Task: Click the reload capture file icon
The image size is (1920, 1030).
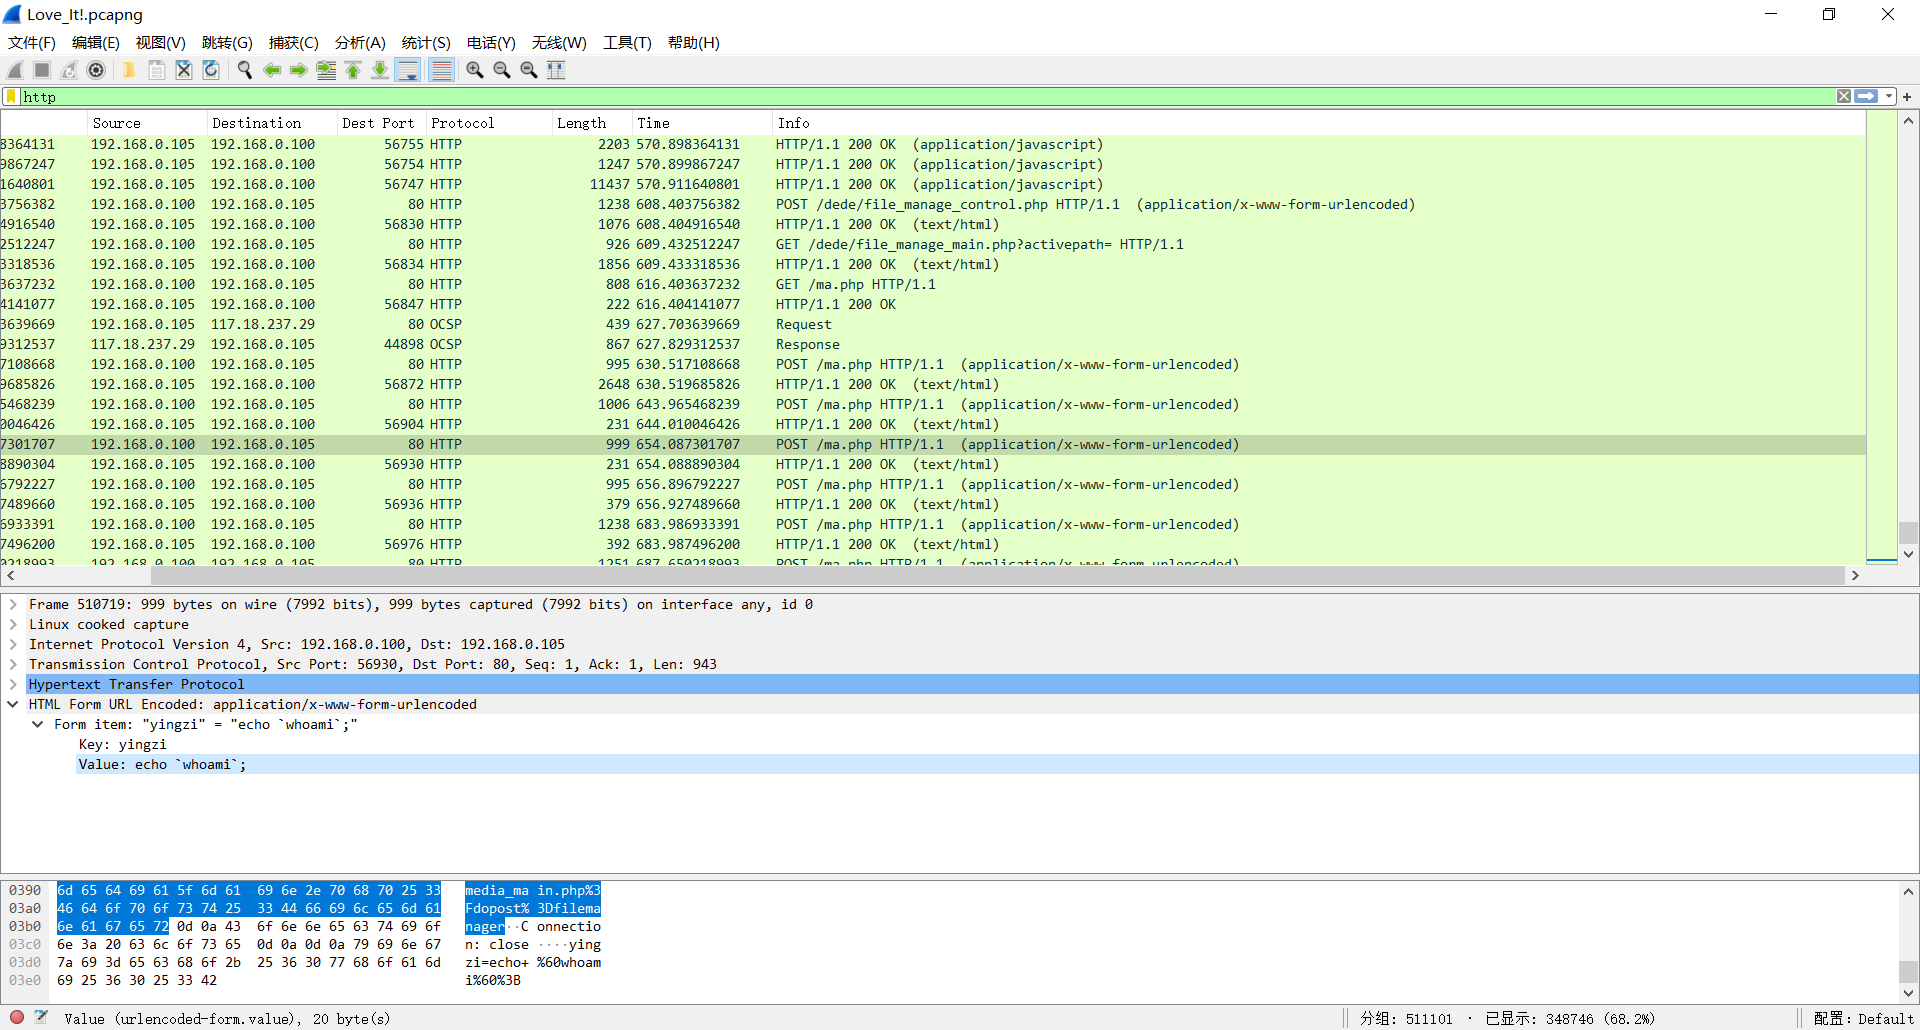Action: tap(211, 70)
